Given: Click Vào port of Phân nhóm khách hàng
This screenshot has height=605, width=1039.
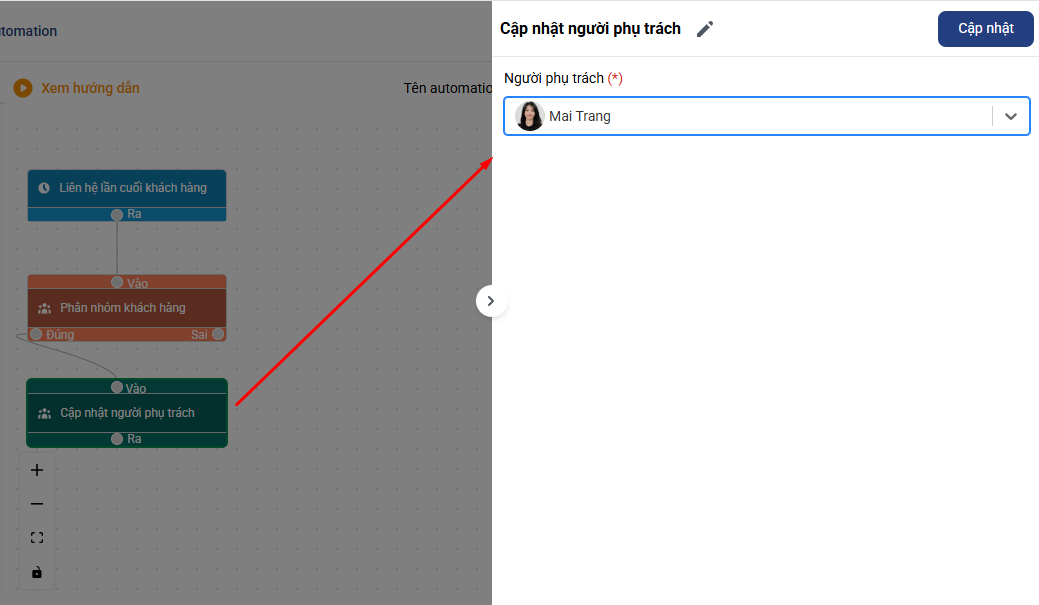Looking at the screenshot, I should coord(117,283).
